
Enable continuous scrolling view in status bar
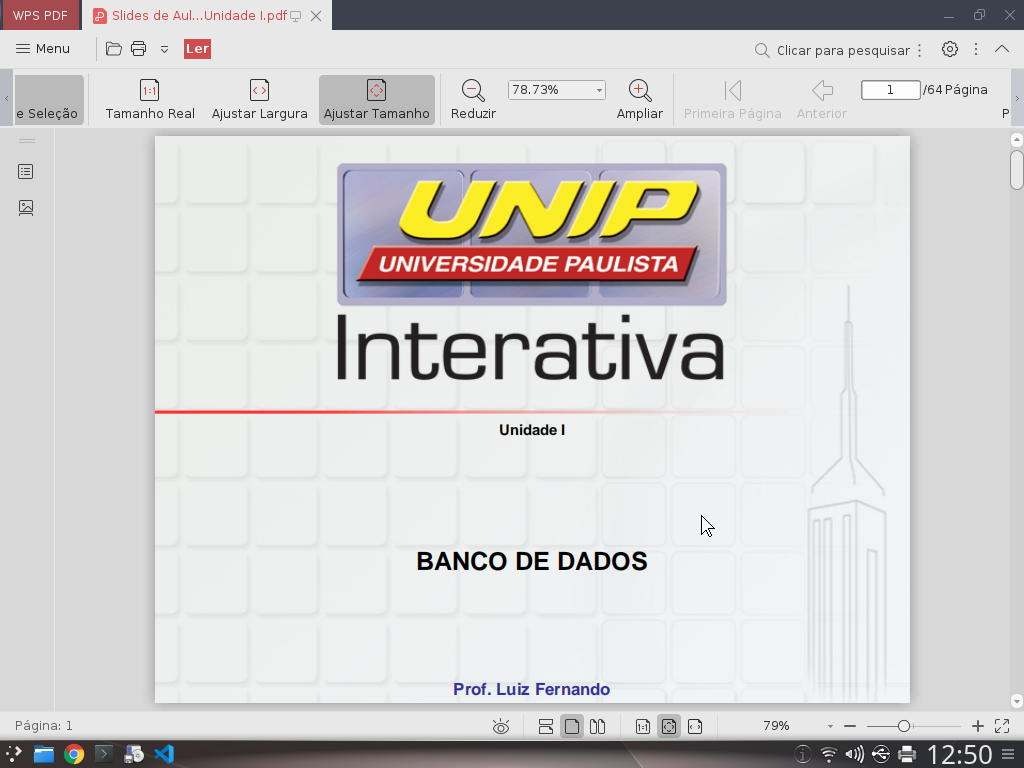point(546,726)
